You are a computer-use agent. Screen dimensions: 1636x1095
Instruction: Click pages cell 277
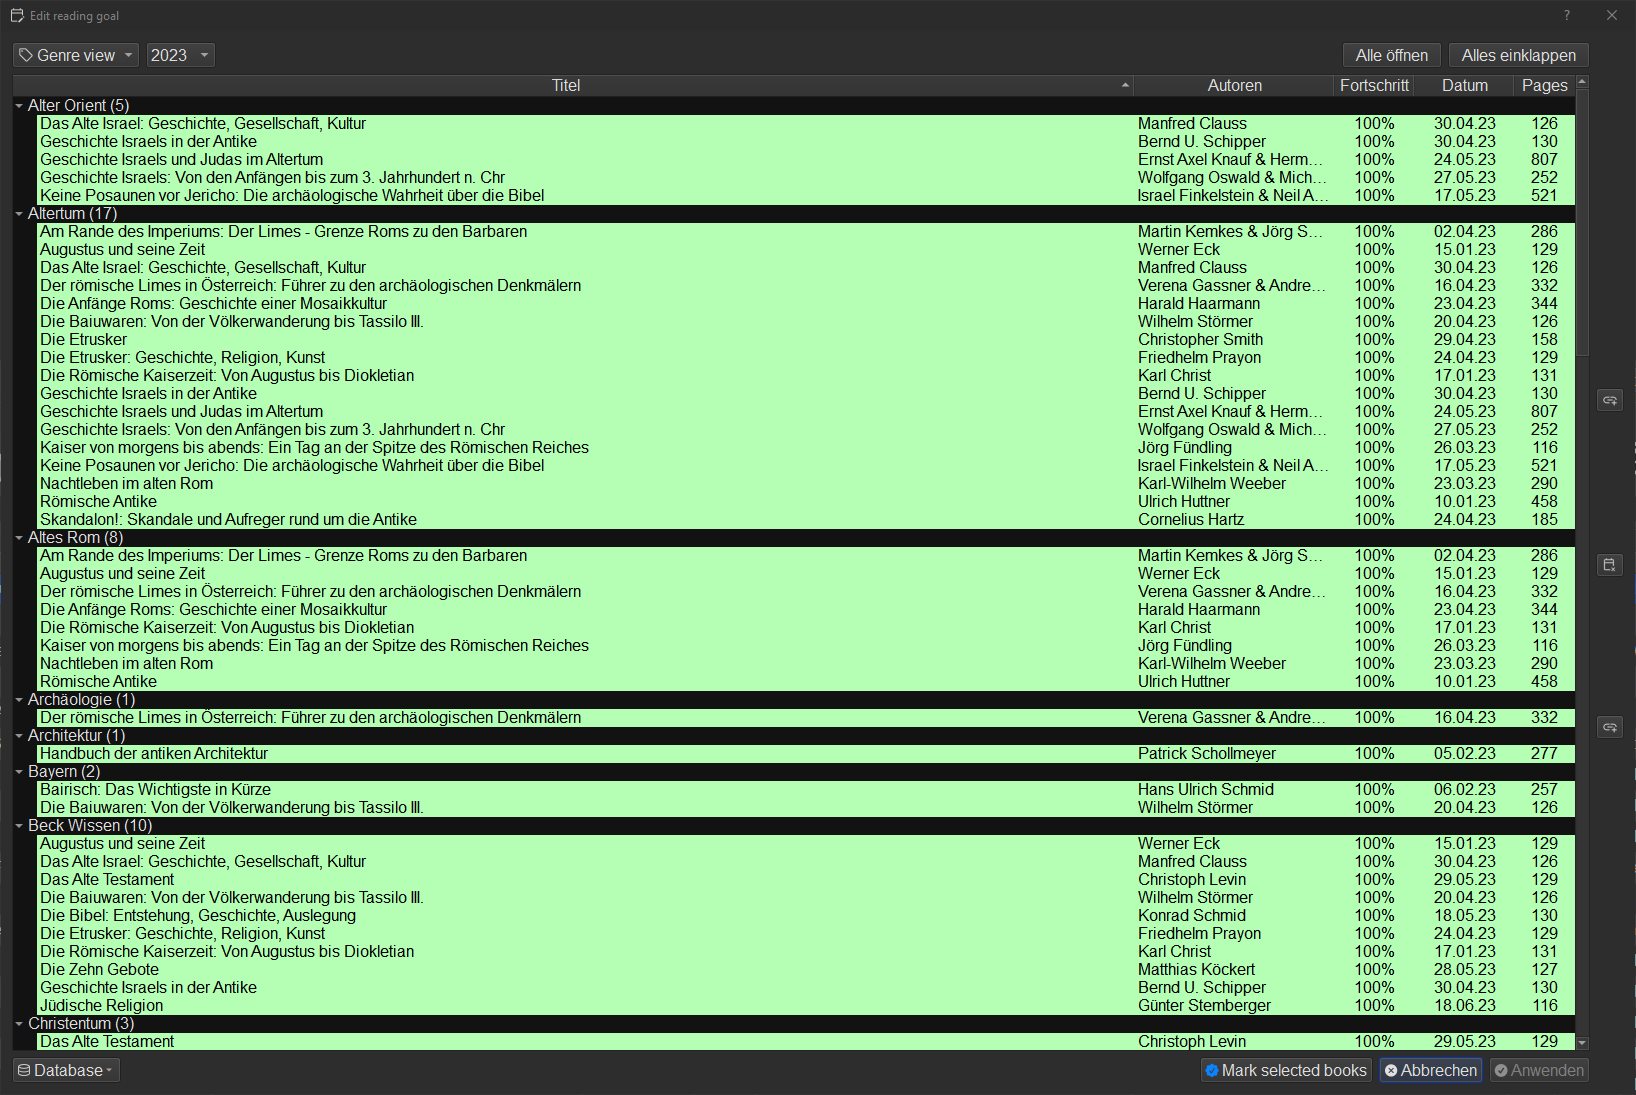[1544, 753]
